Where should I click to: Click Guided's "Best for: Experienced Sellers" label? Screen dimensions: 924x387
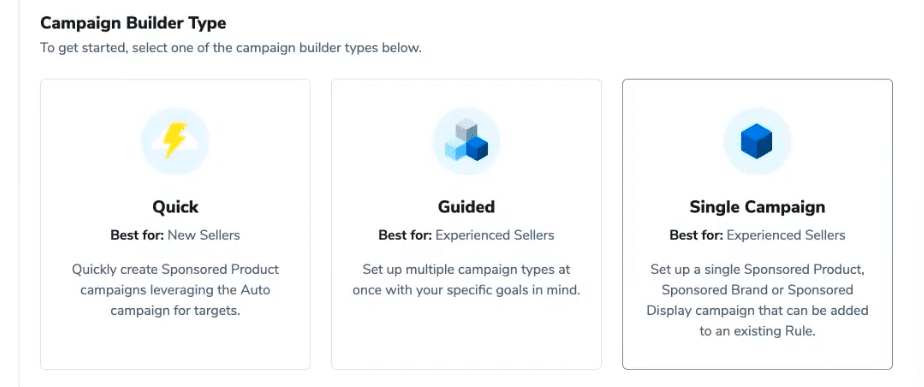coord(466,236)
